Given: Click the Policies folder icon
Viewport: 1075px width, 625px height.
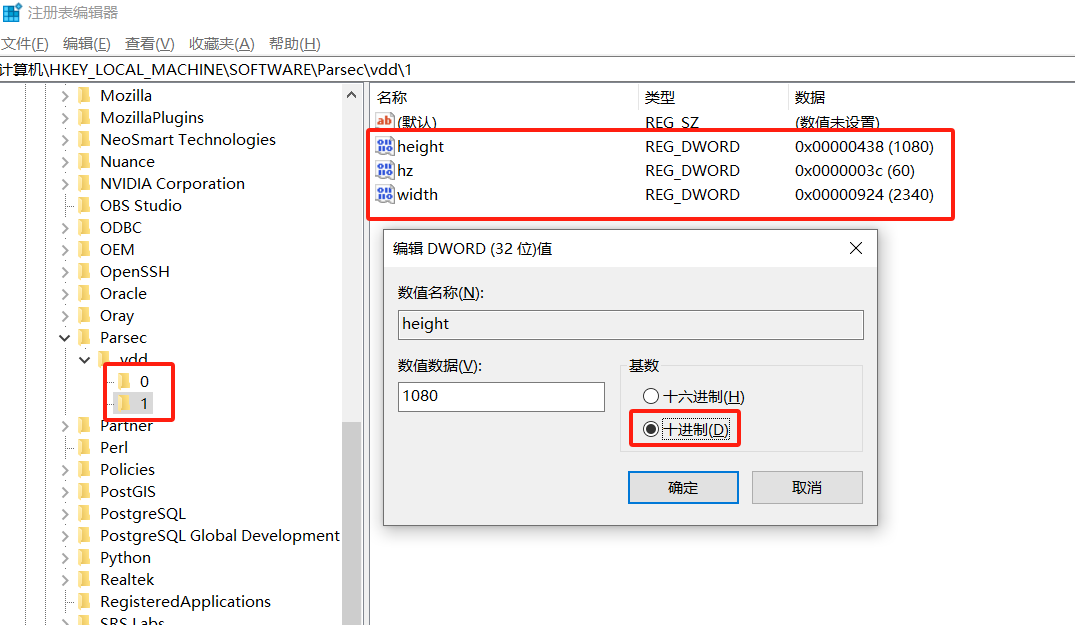Looking at the screenshot, I should [x=85, y=469].
